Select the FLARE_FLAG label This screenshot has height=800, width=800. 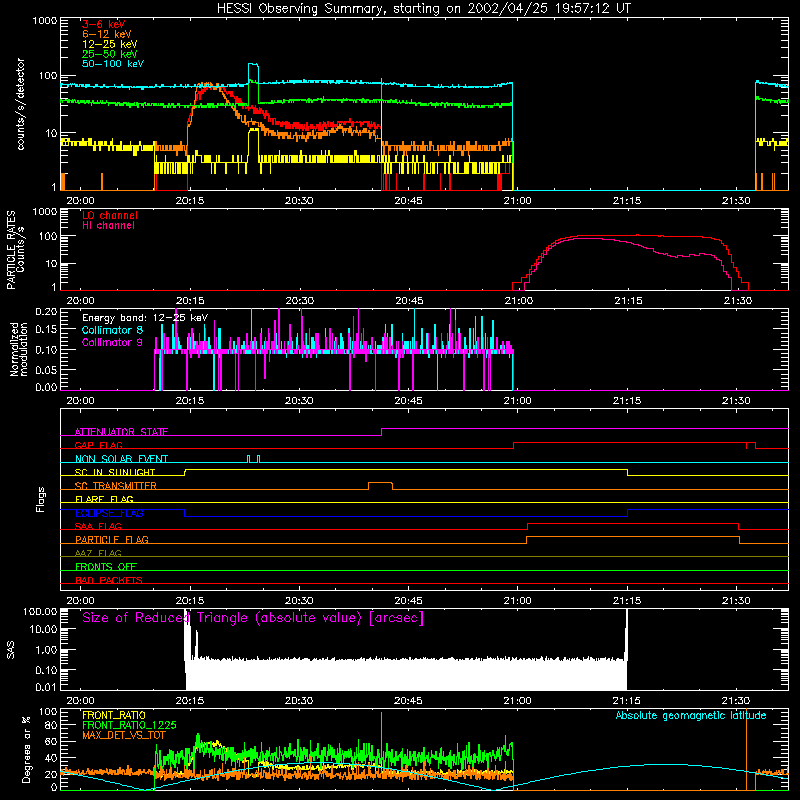click(104, 499)
